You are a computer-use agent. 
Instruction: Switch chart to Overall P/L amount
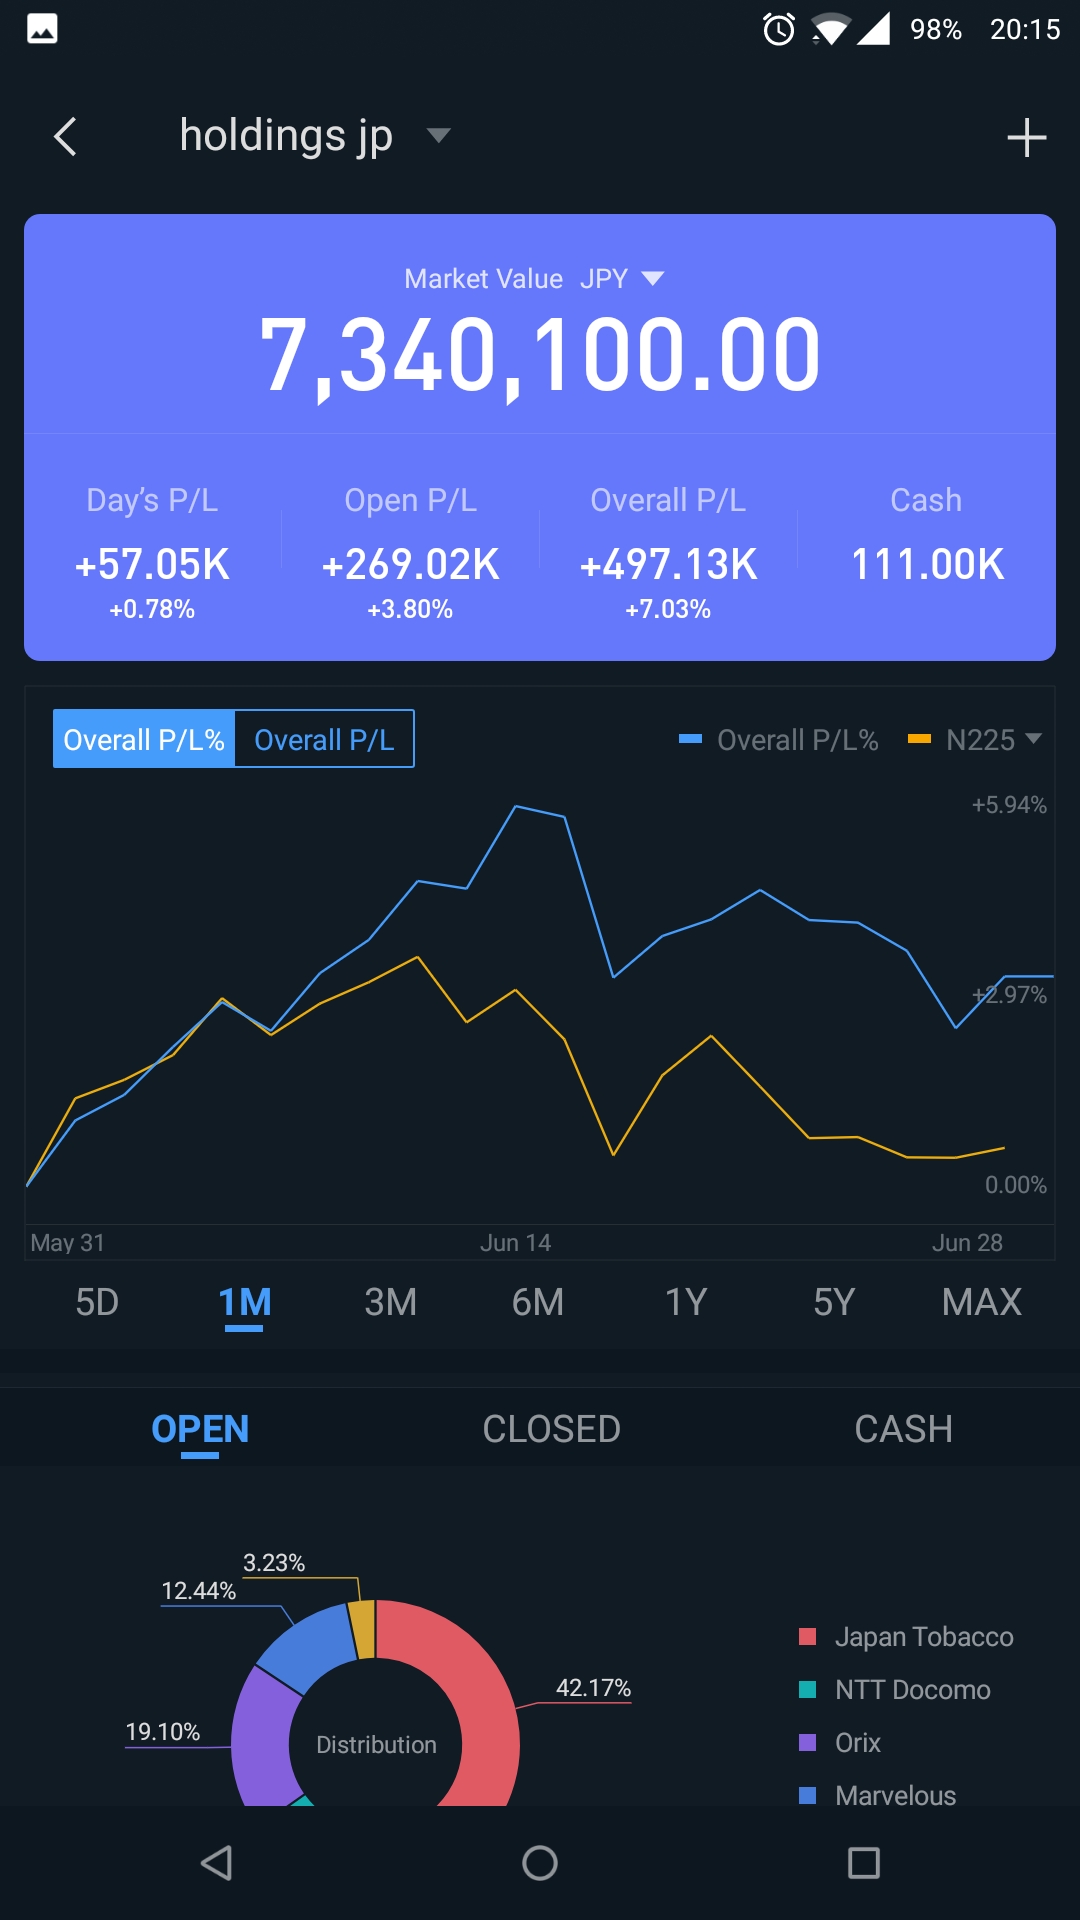coord(324,739)
